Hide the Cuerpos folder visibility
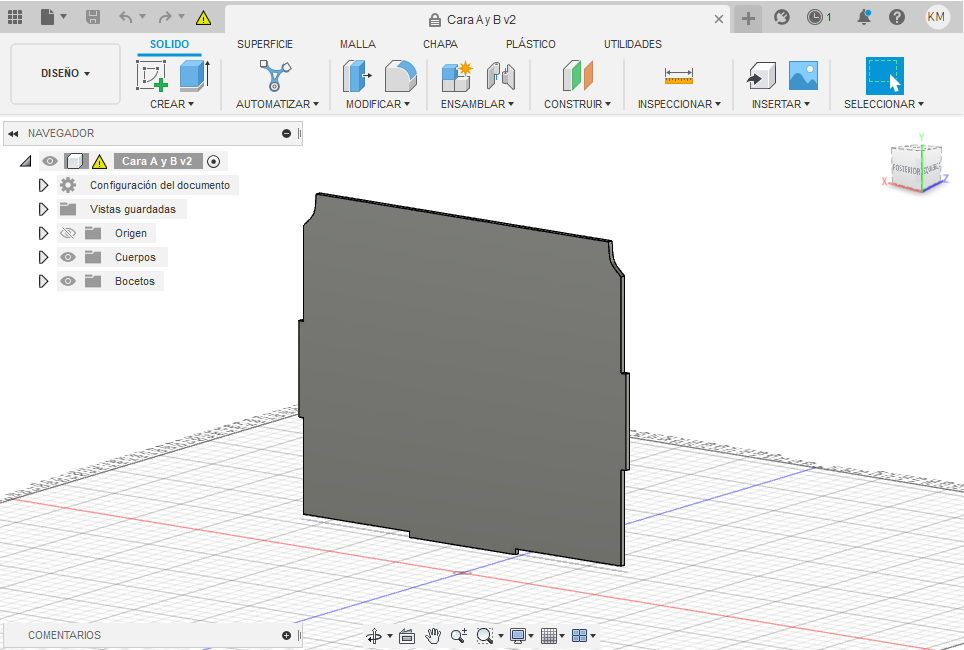This screenshot has width=964, height=650. 68,257
